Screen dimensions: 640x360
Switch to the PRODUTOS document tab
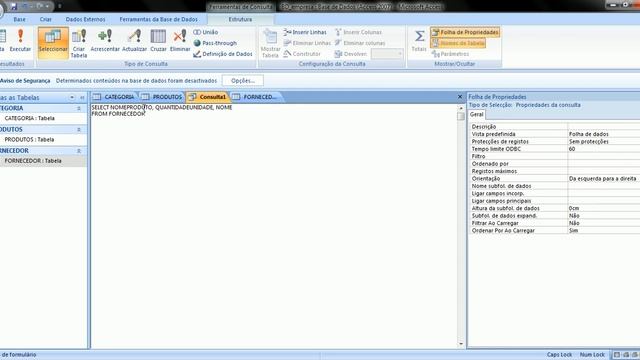pyautogui.click(x=162, y=97)
